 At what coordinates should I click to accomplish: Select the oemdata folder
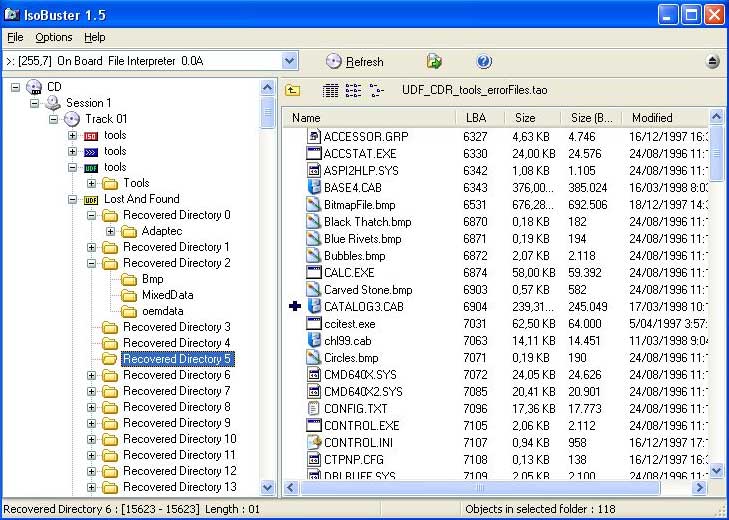click(163, 311)
